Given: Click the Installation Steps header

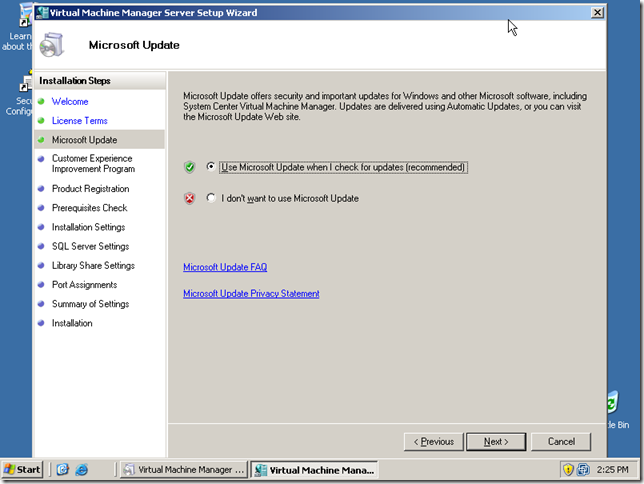Looking at the screenshot, I should coord(100,81).
